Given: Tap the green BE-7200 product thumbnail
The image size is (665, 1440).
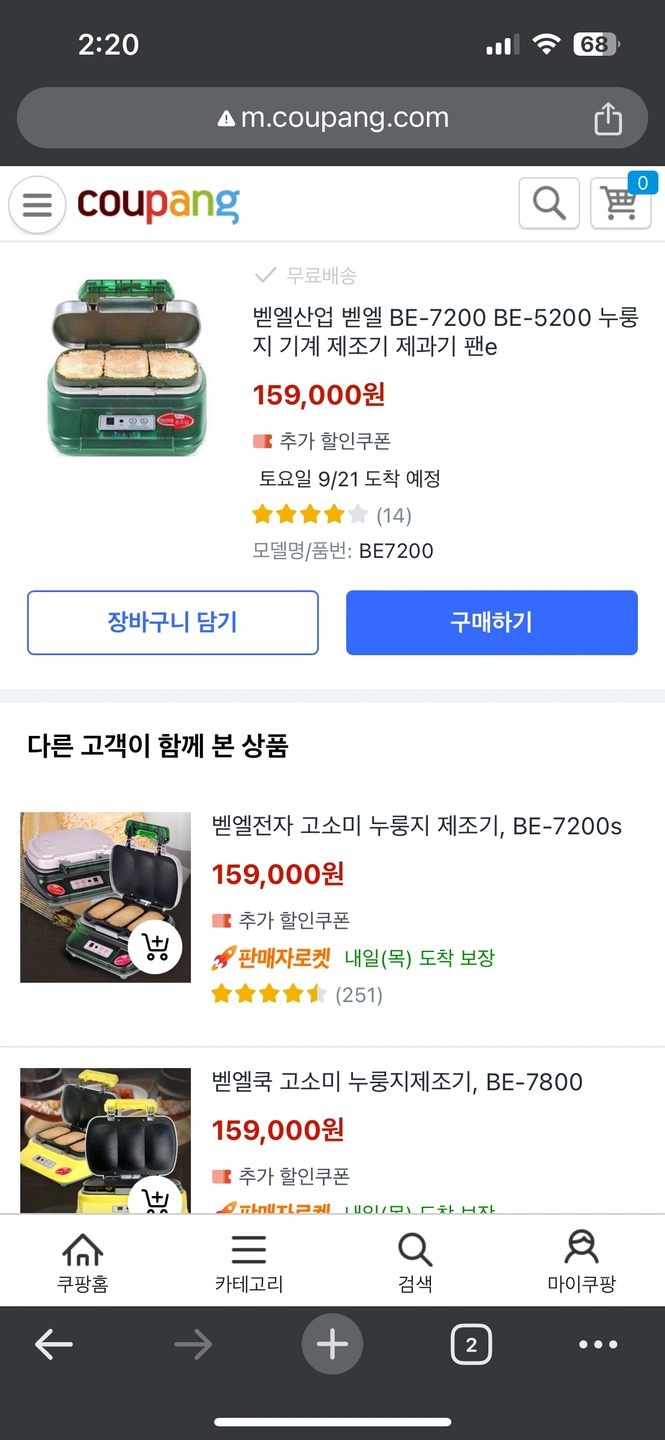Looking at the screenshot, I should [127, 367].
